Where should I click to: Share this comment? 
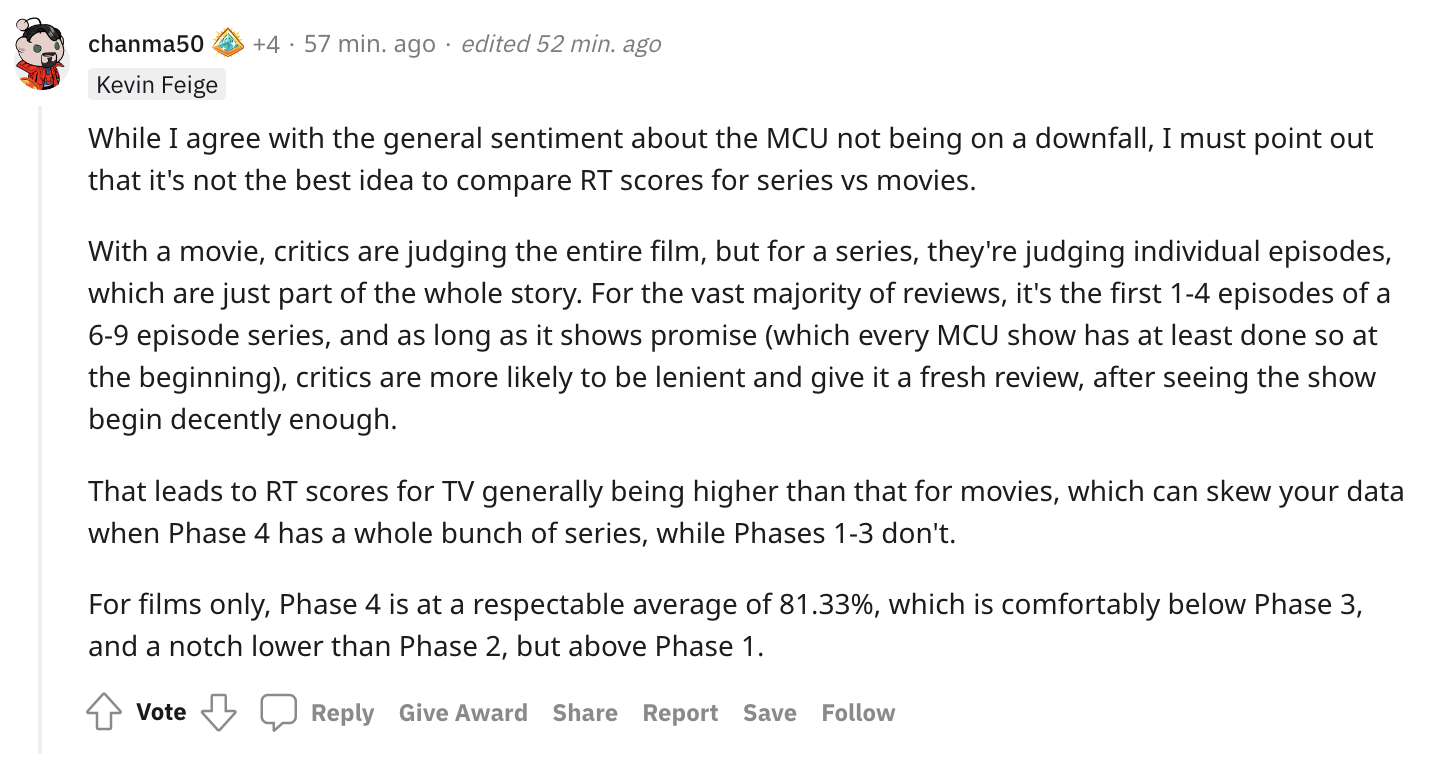click(x=584, y=713)
